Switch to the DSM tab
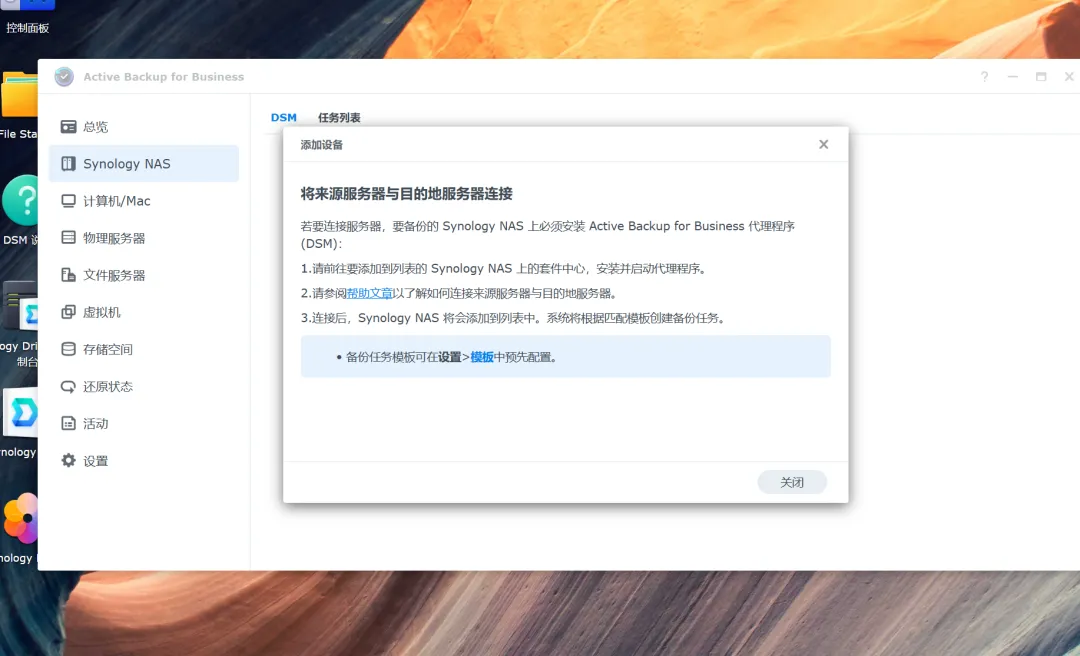The width and height of the screenshot is (1080, 656). pyautogui.click(x=283, y=117)
